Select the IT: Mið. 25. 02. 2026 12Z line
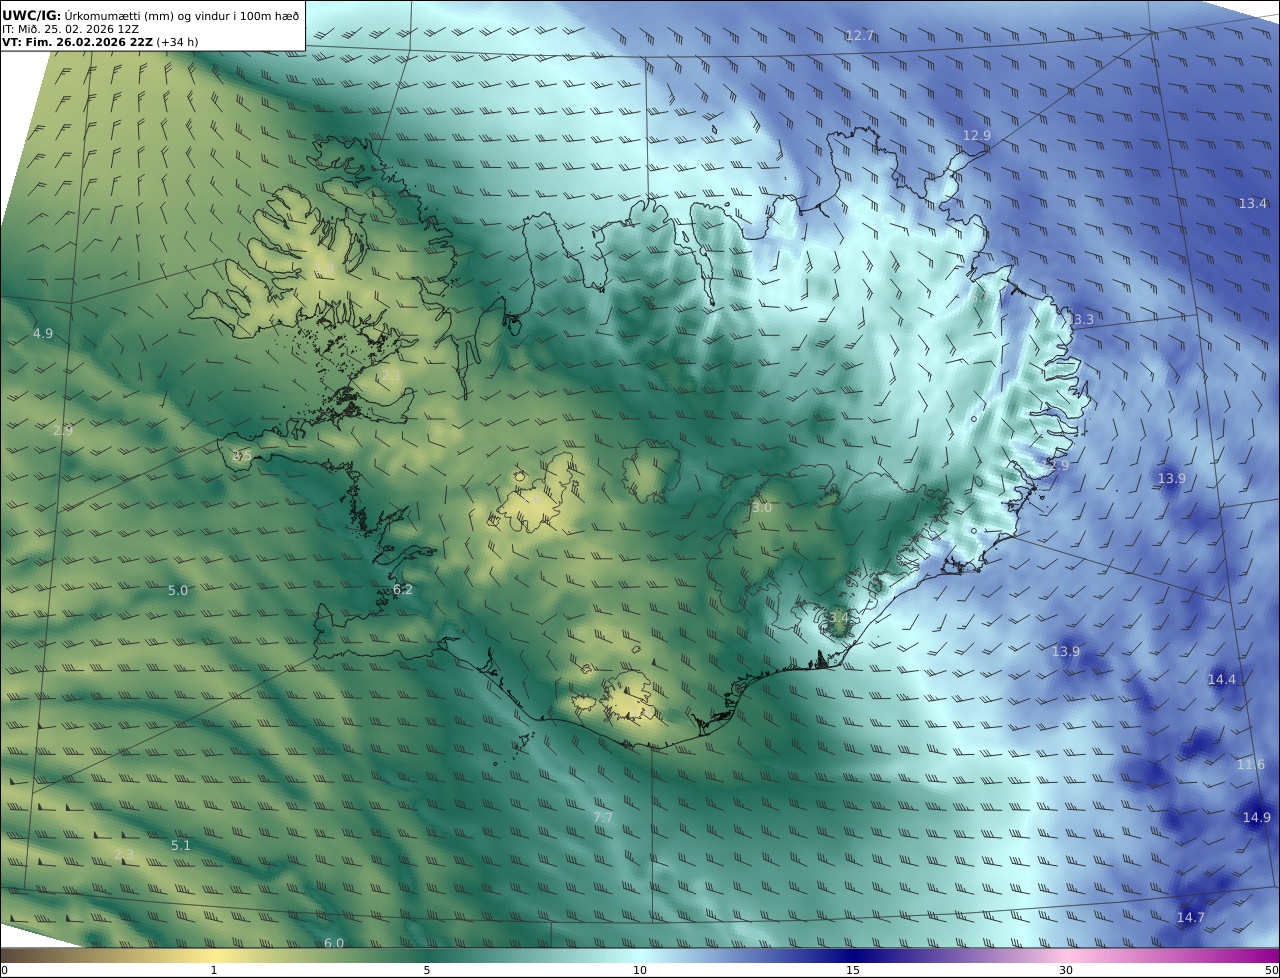This screenshot has width=1280, height=978. pos(71,29)
